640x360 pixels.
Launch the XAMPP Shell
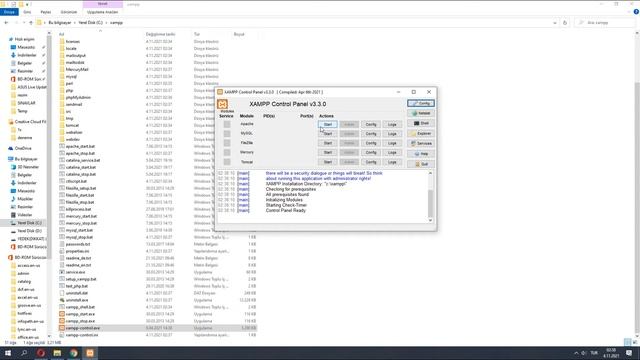tap(421, 123)
